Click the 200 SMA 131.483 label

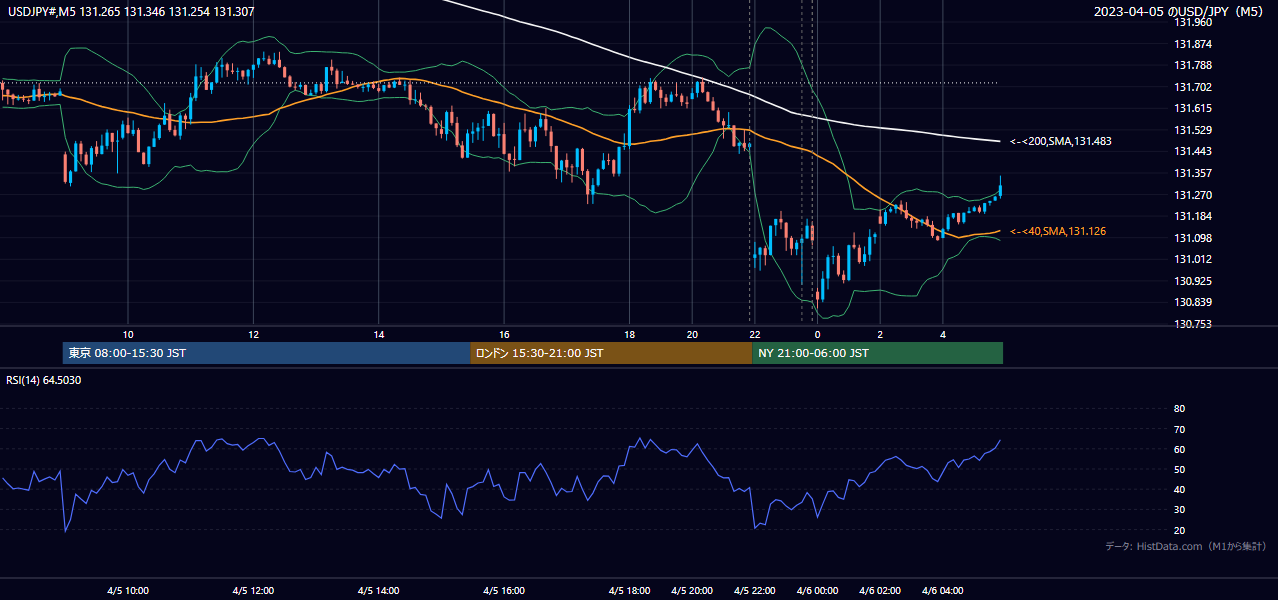1060,142
